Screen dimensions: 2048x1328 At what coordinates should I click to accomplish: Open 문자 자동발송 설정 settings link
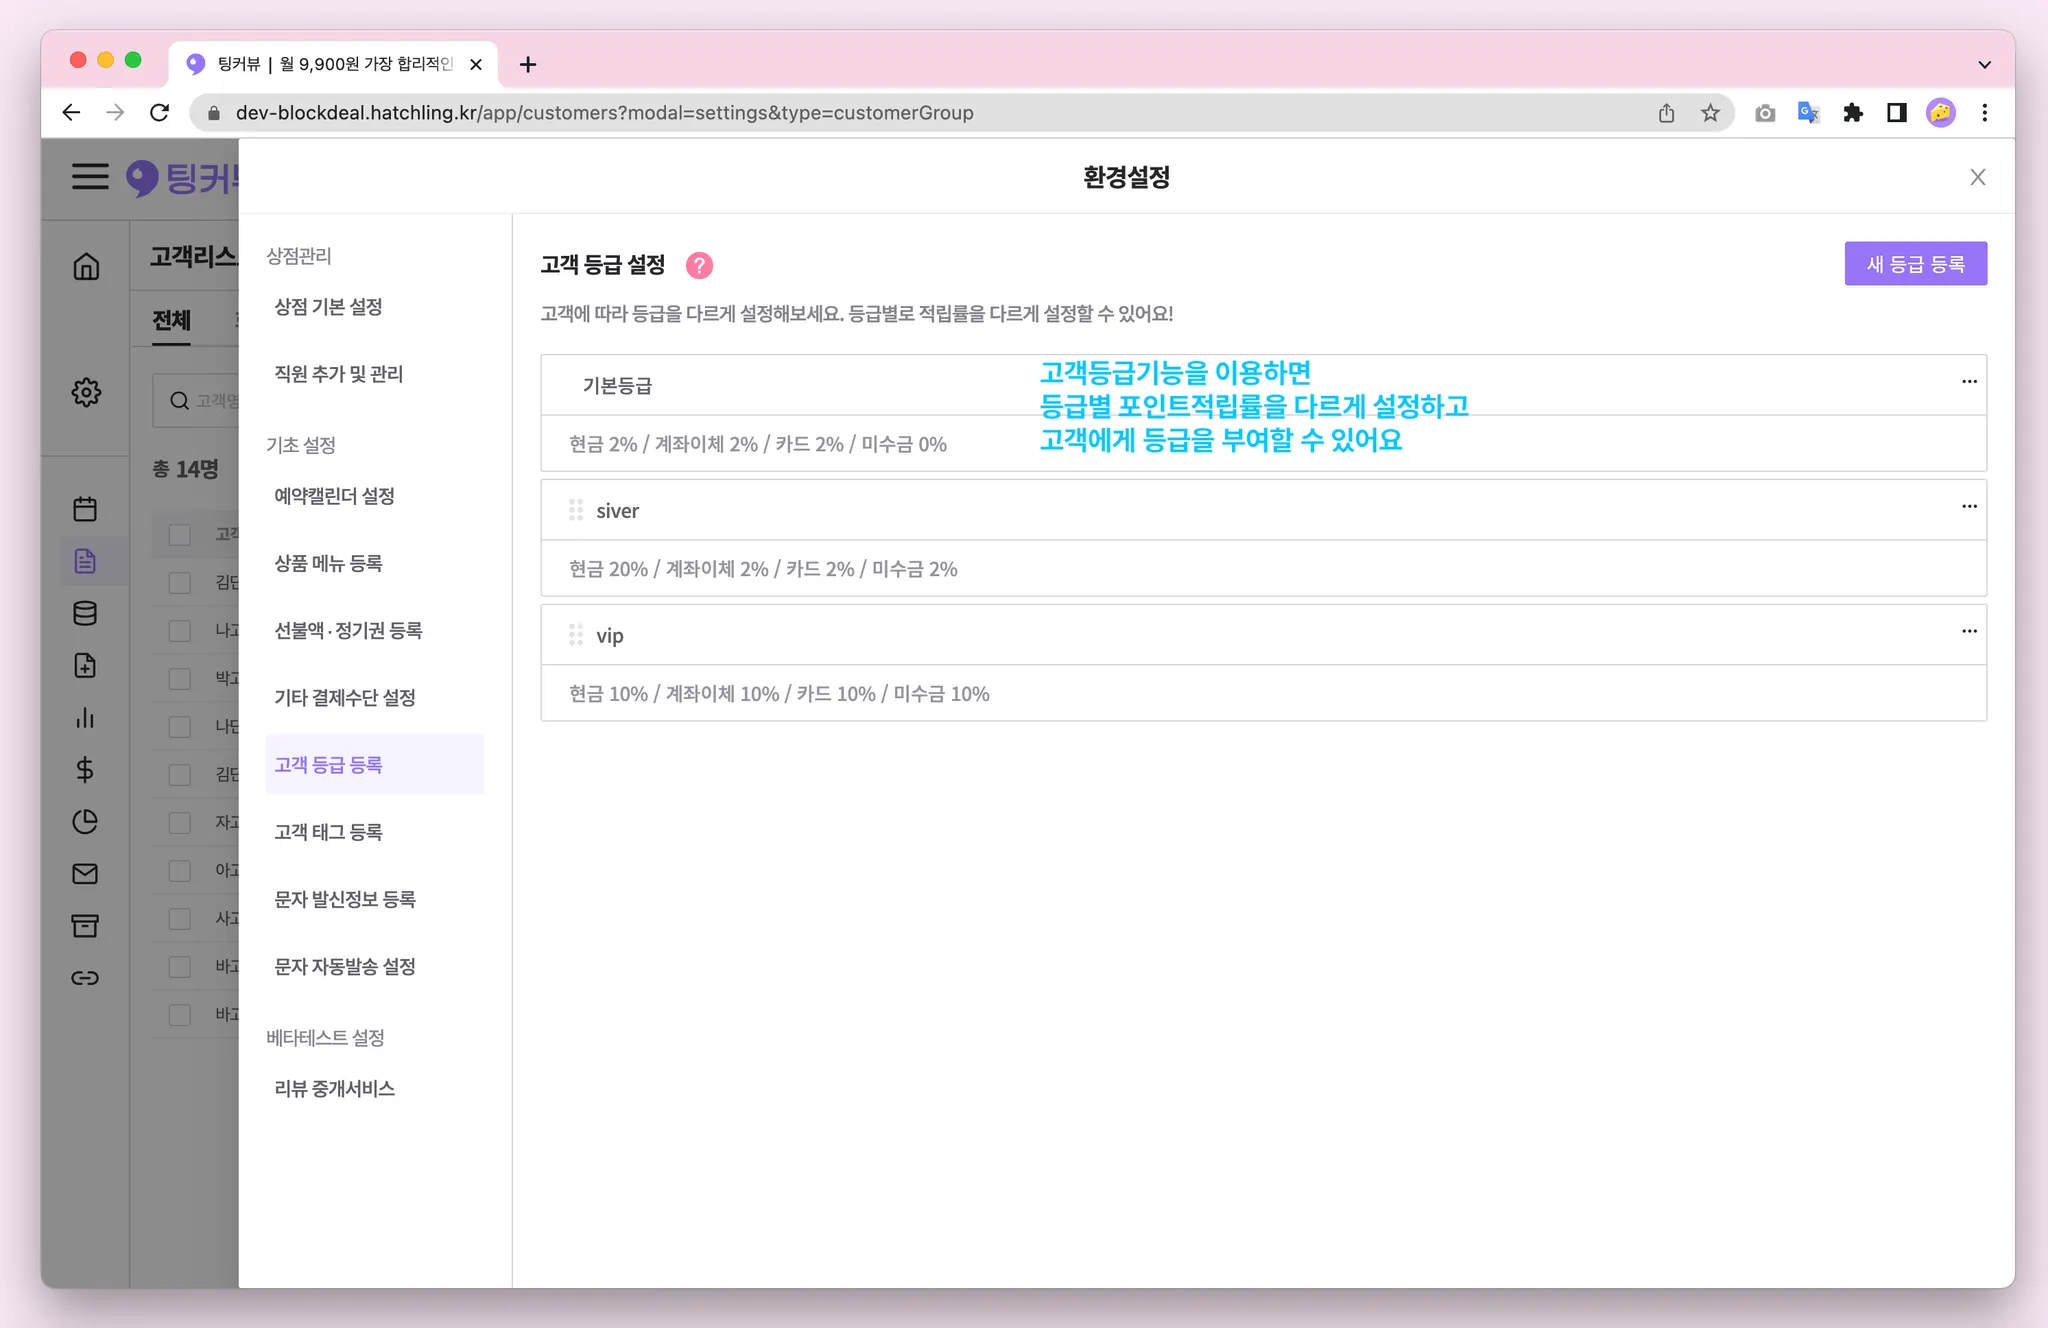(345, 966)
